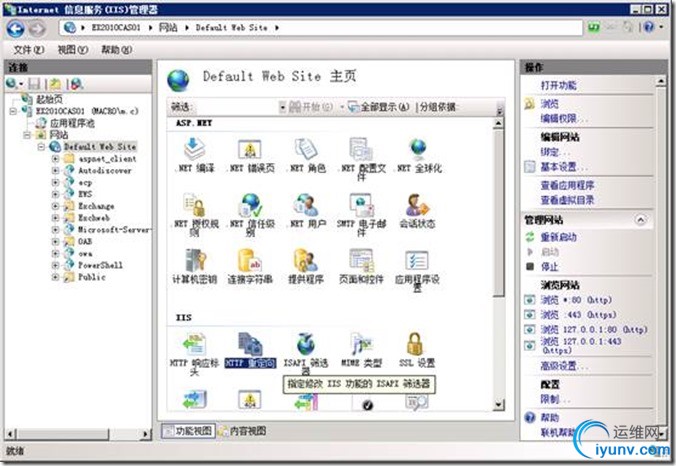The image size is (676, 466).
Task: Expand the OAB tree node
Action: [x=55, y=241]
